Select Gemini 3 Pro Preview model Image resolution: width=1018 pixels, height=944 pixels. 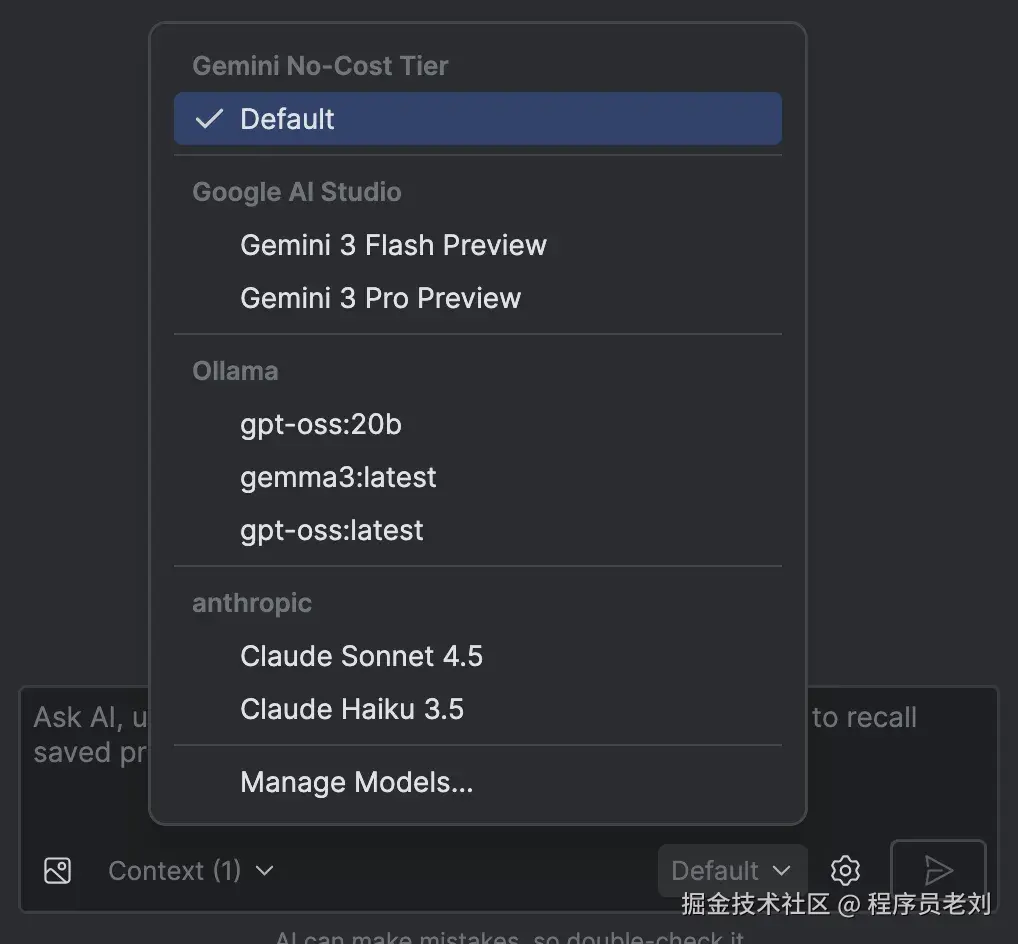point(381,298)
